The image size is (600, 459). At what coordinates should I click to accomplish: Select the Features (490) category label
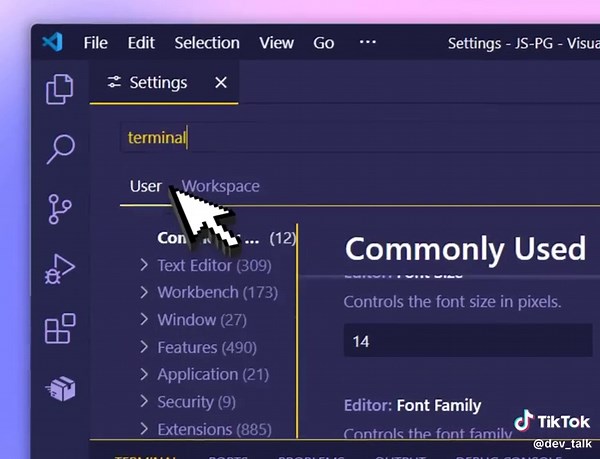[x=207, y=347]
